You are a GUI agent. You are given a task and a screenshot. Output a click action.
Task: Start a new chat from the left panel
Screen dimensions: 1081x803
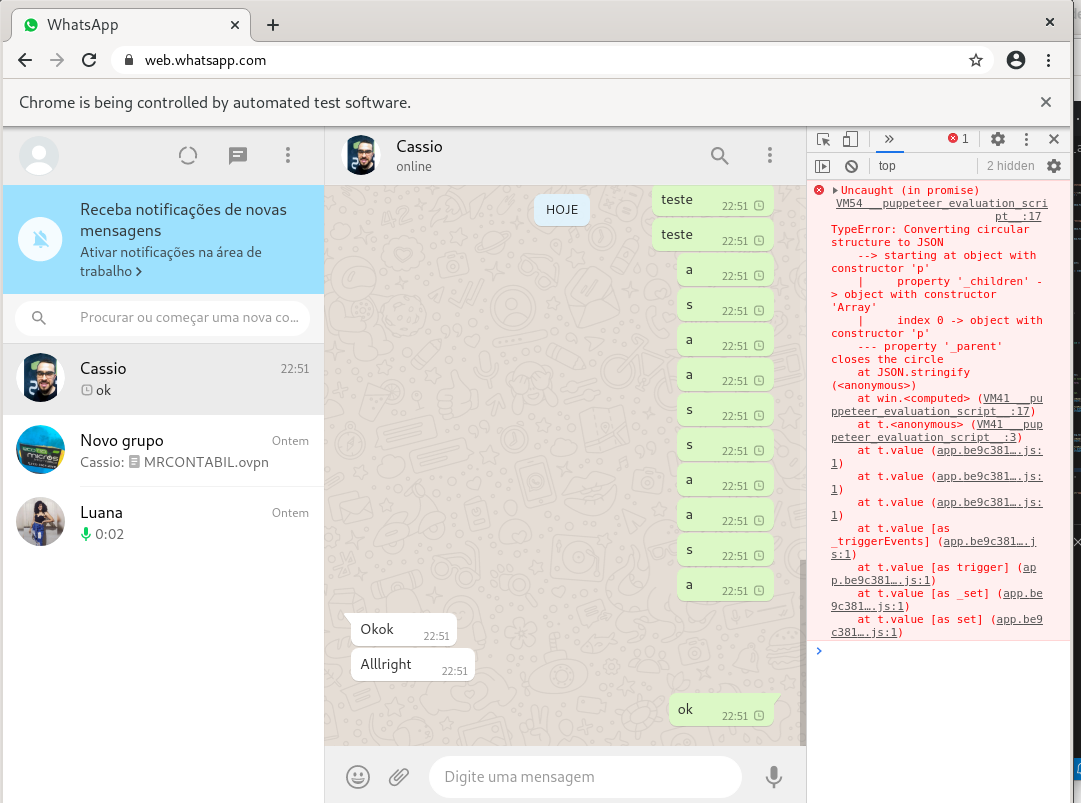coord(237,156)
